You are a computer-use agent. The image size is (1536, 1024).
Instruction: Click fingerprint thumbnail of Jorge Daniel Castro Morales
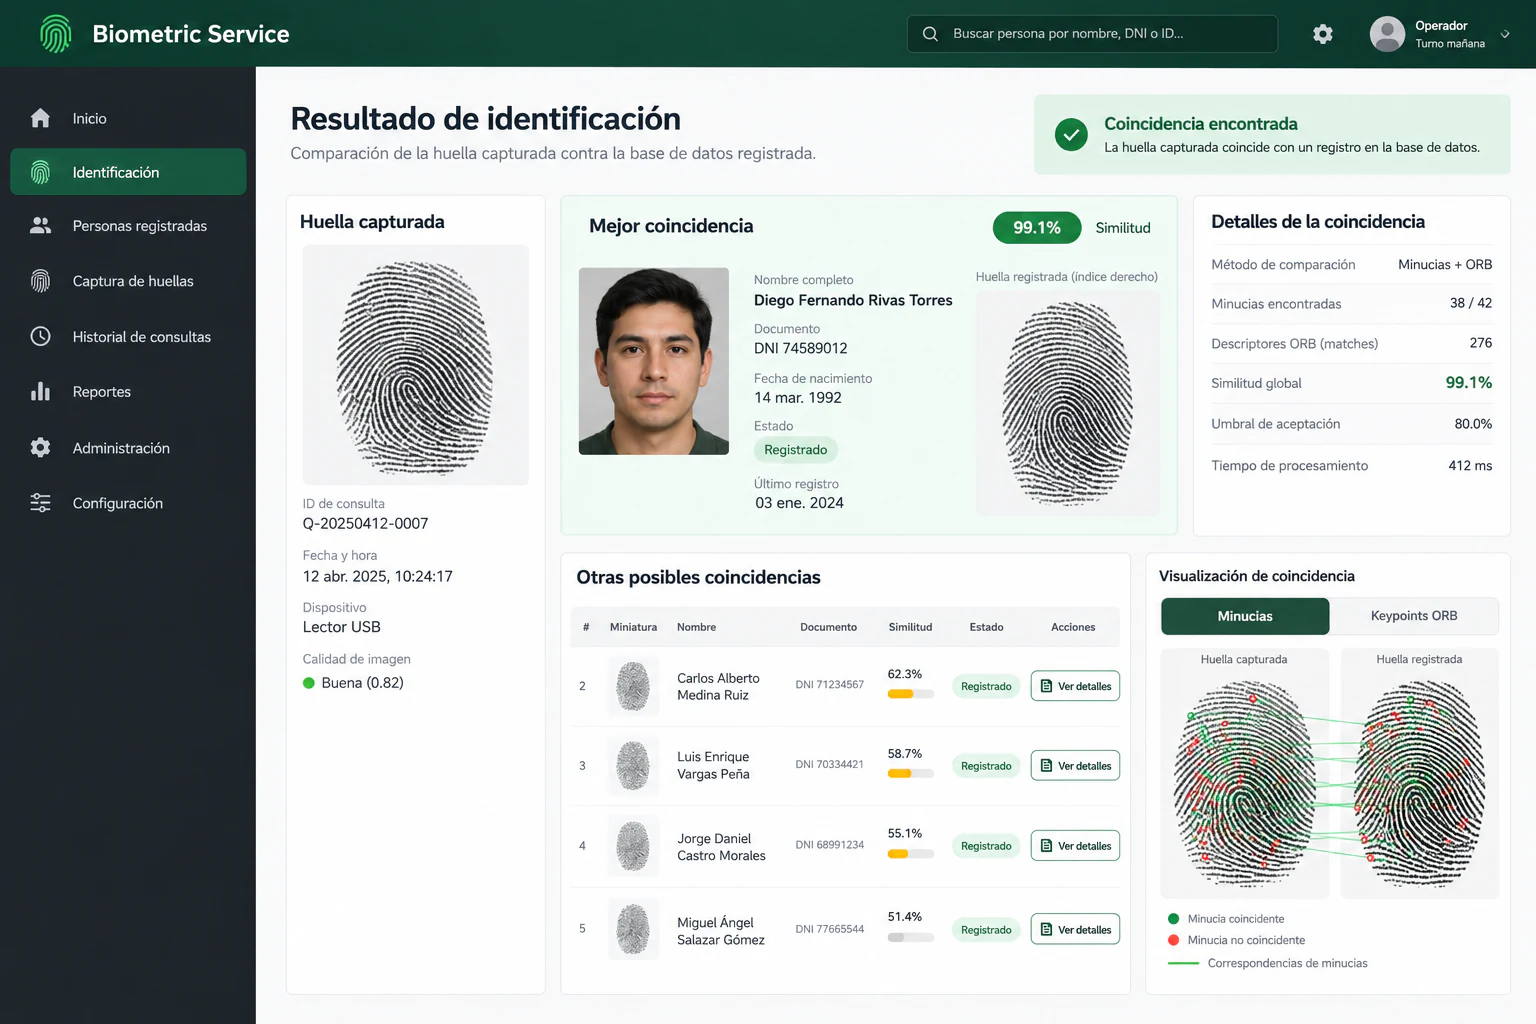[x=633, y=846]
